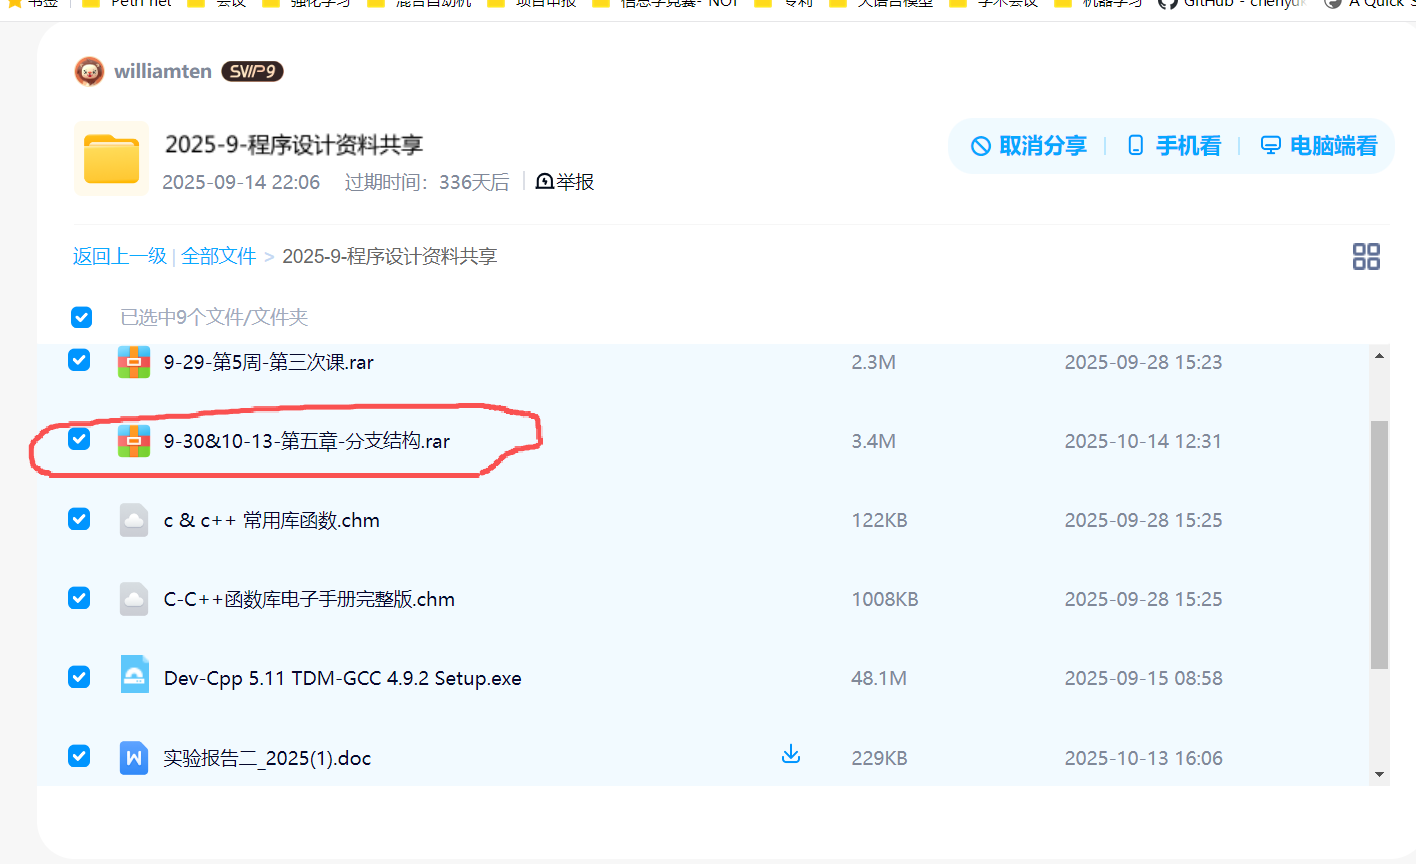The image size is (1416, 864).
Task: Click 全部文件 breadcrumb link
Action: [218, 256]
